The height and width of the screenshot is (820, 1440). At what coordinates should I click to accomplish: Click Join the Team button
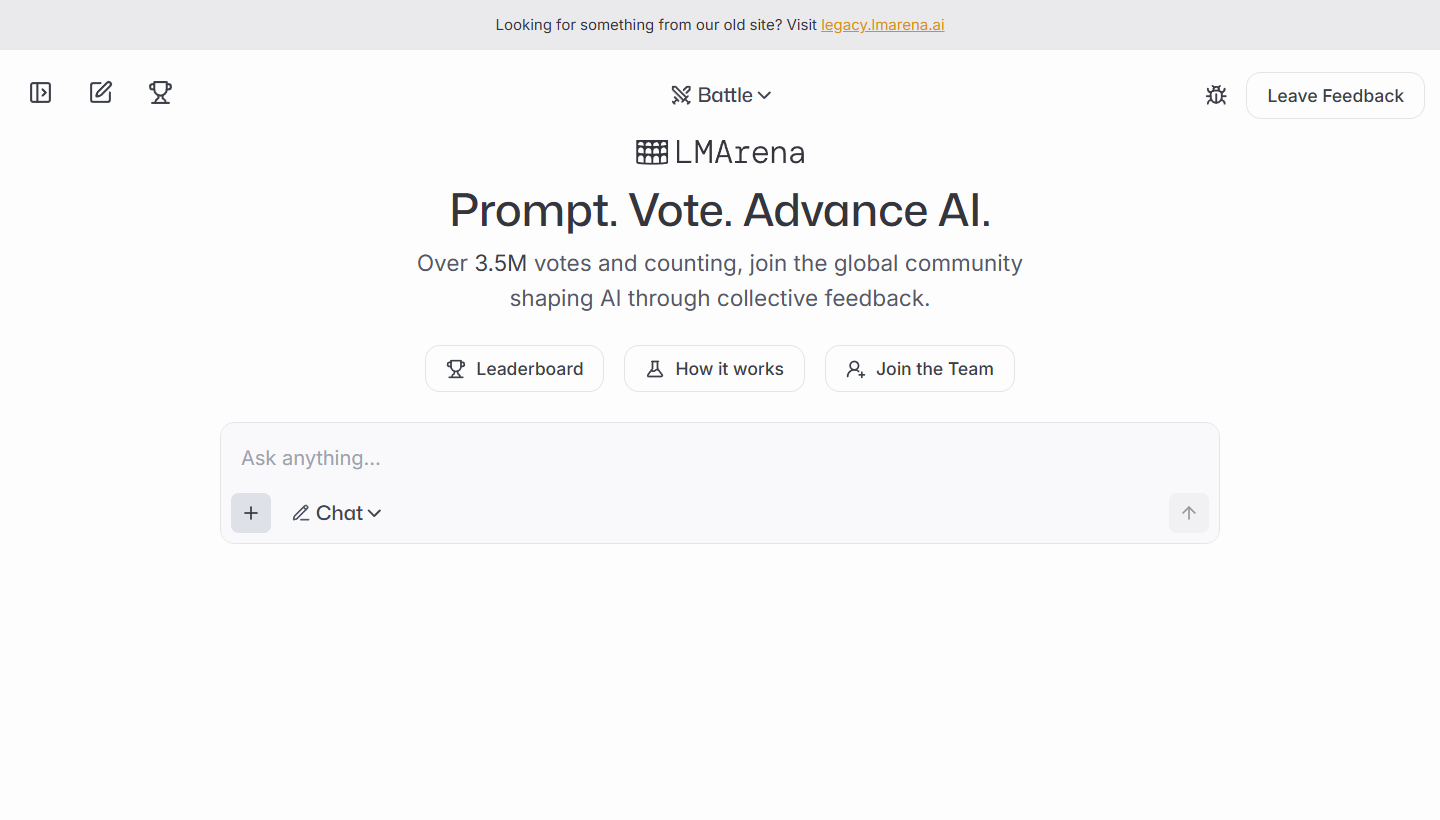[x=920, y=369]
